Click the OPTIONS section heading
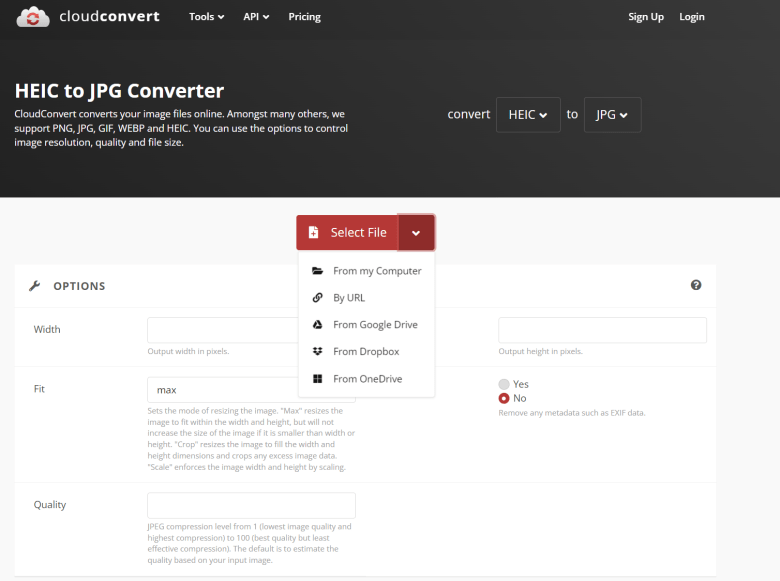The image size is (780, 581). pyautogui.click(x=80, y=286)
